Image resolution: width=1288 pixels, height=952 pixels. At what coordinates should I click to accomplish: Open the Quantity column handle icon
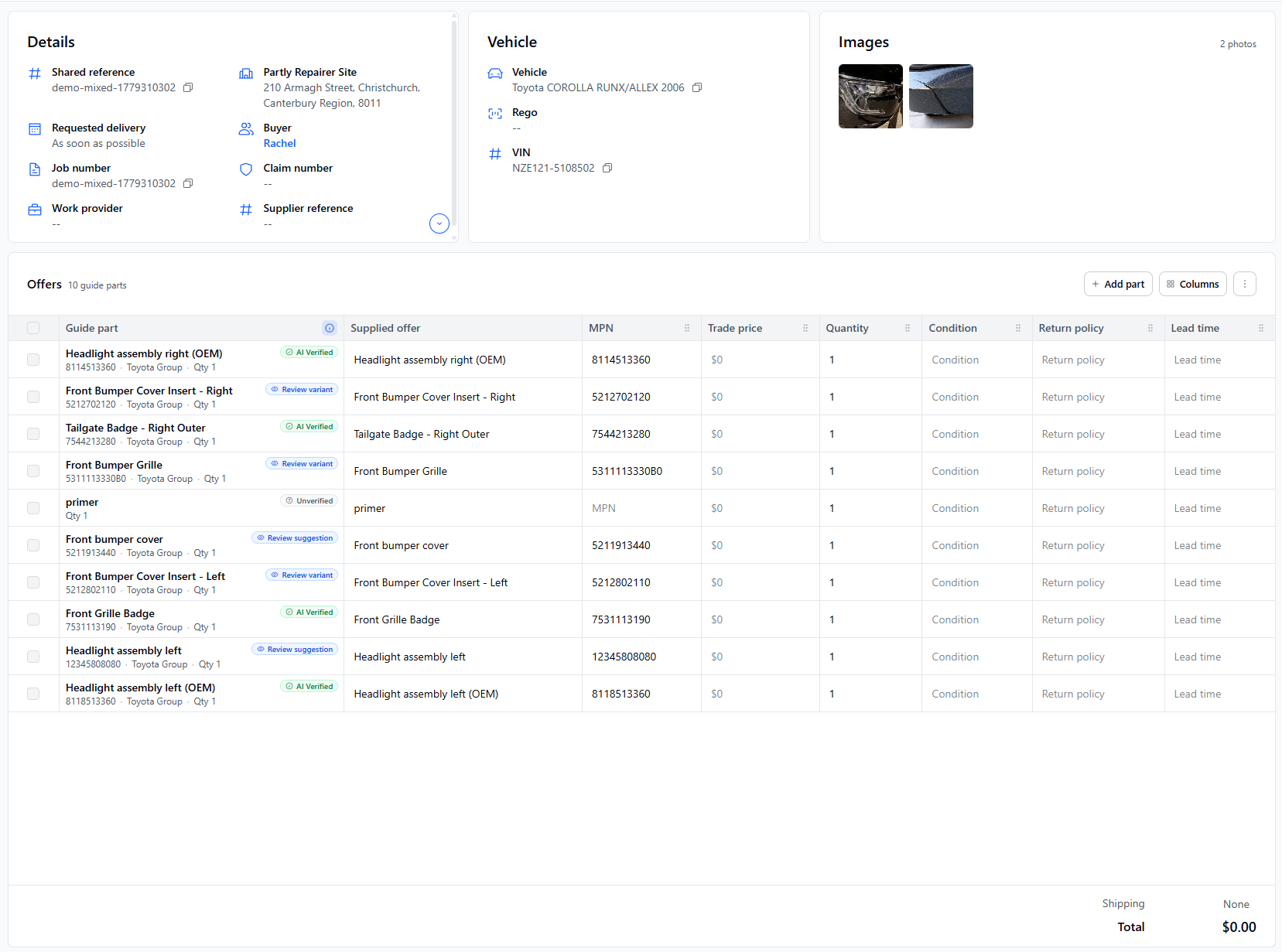click(x=907, y=328)
